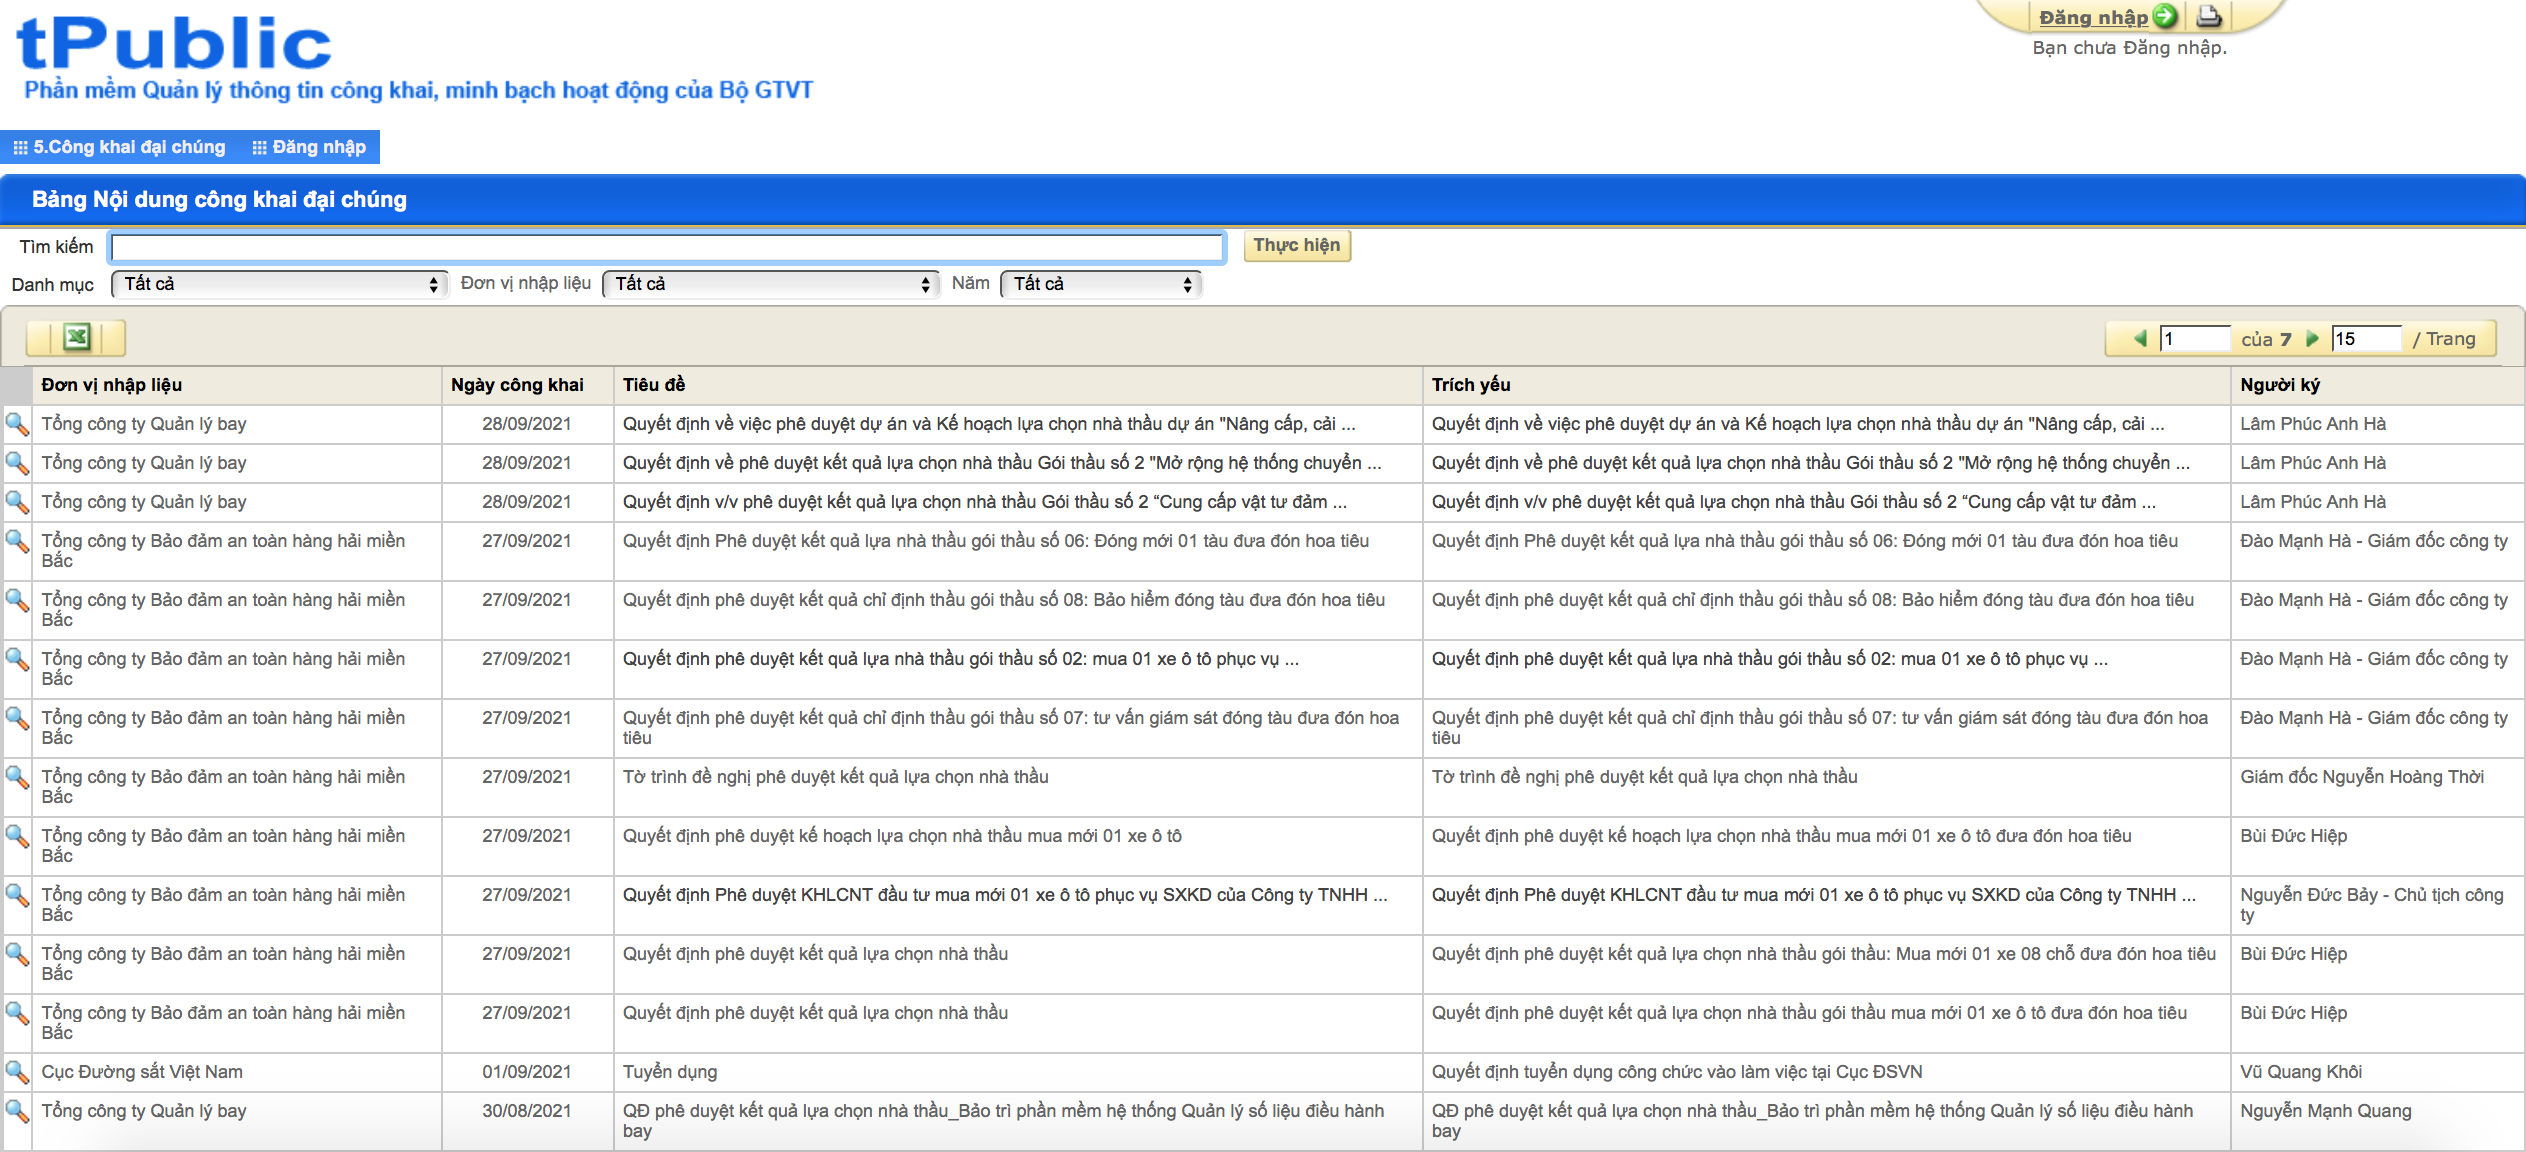The height and width of the screenshot is (1152, 2526).
Task: Open the Đơn vị nhập liệu dropdown
Action: pyautogui.click(x=770, y=285)
